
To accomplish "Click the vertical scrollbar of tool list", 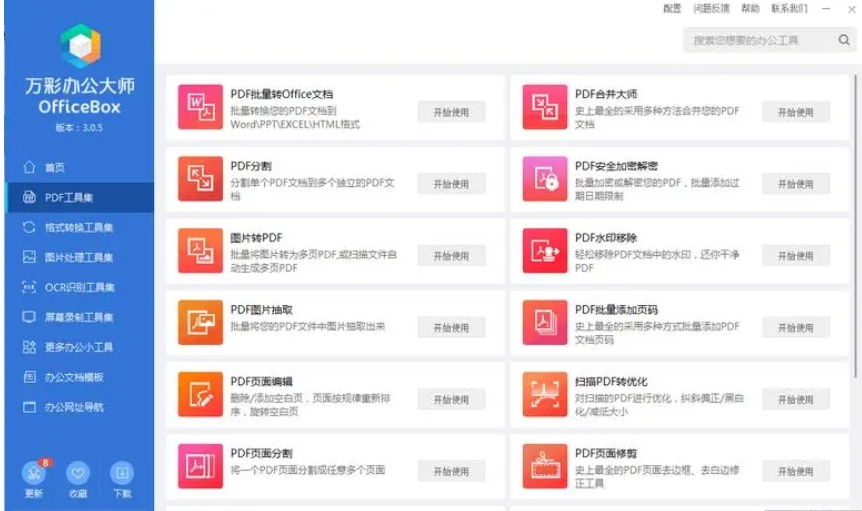I will (x=855, y=226).
